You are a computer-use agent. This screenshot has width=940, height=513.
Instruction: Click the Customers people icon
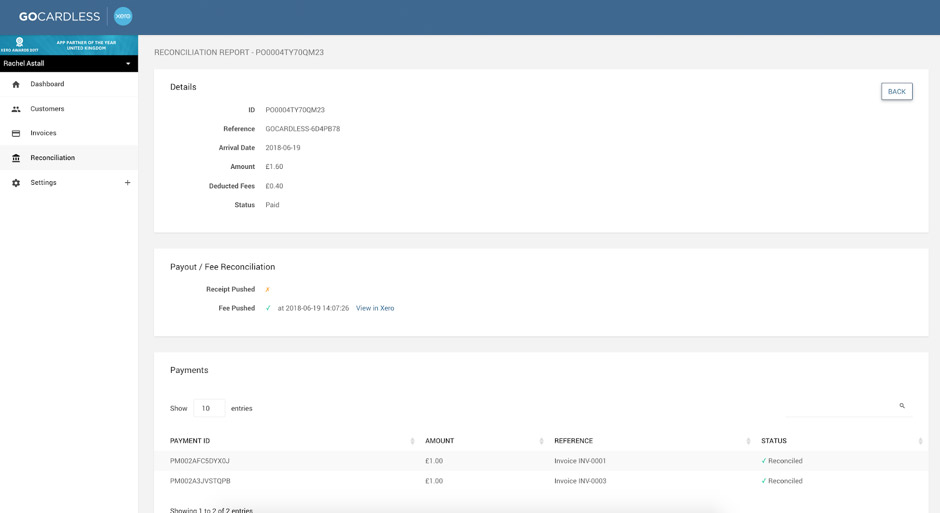[x=16, y=109]
